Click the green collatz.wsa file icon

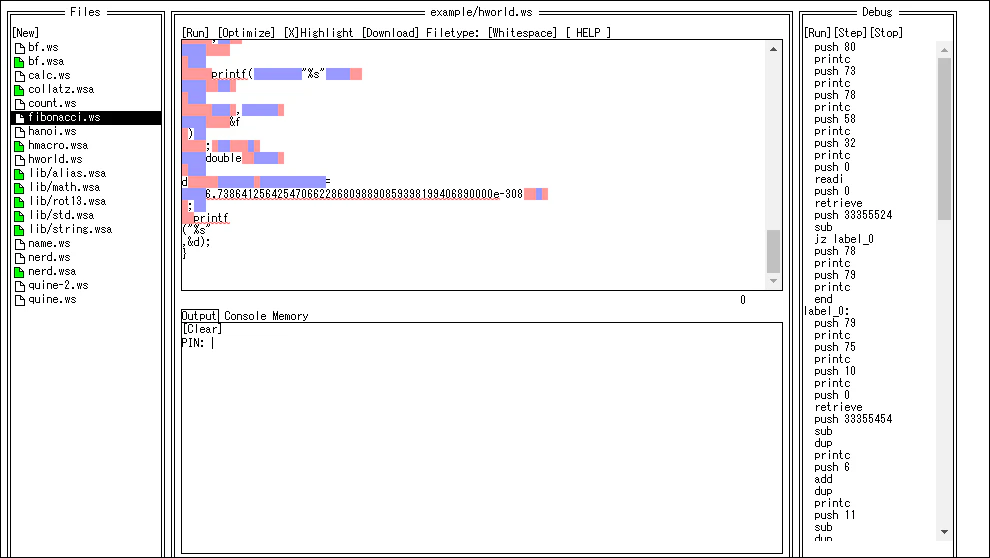(x=20, y=90)
